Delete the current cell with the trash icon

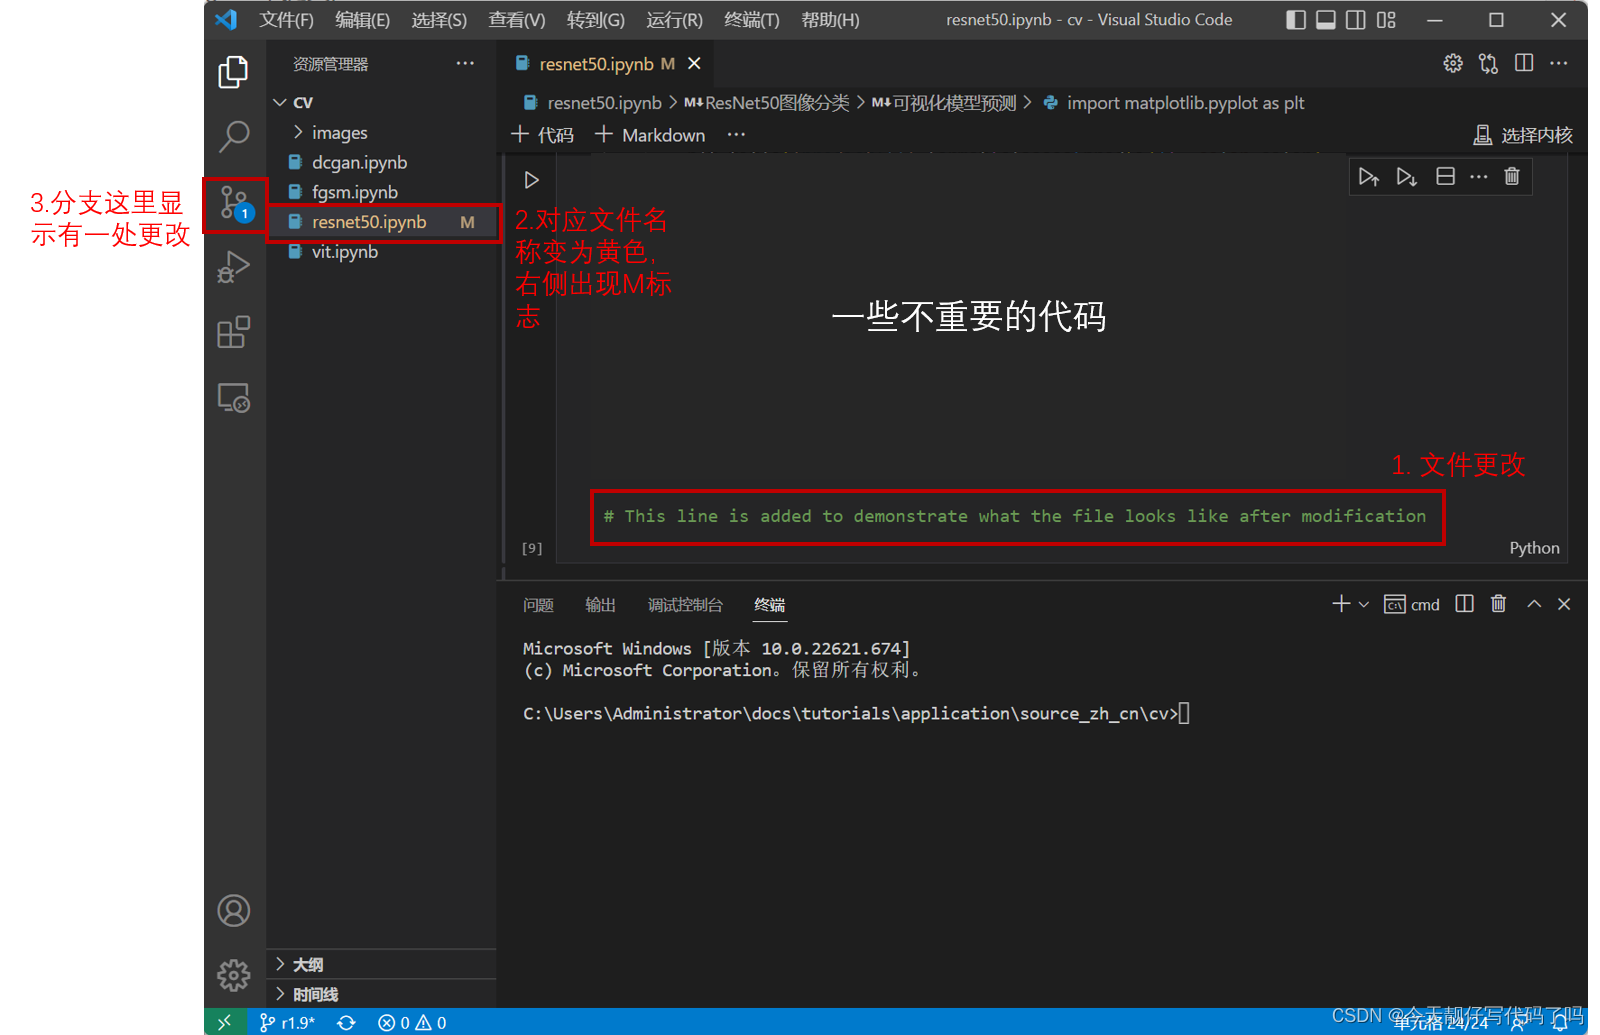coord(1512,176)
